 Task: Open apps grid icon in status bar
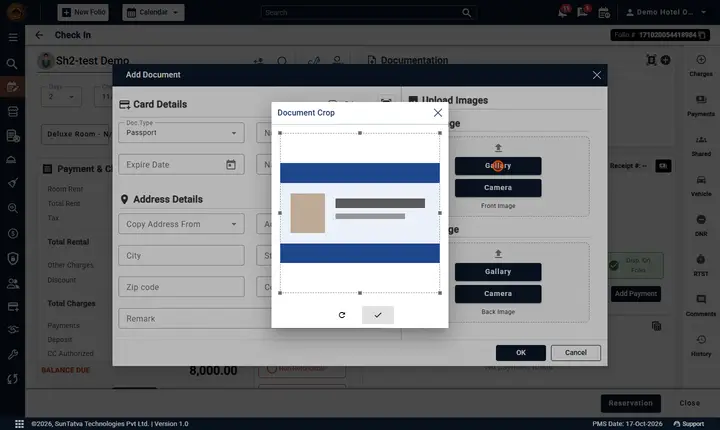coord(19,424)
